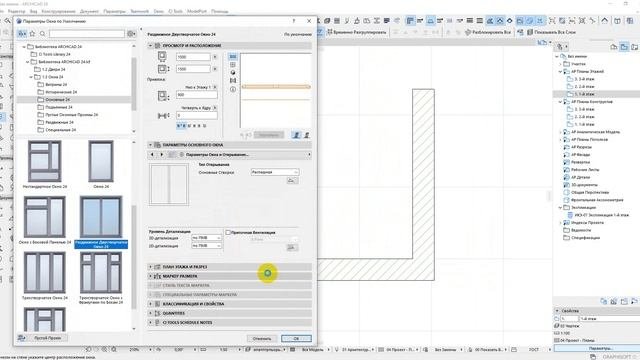The image size is (640, 360).
Task: Click the OK button
Action: click(x=296, y=338)
